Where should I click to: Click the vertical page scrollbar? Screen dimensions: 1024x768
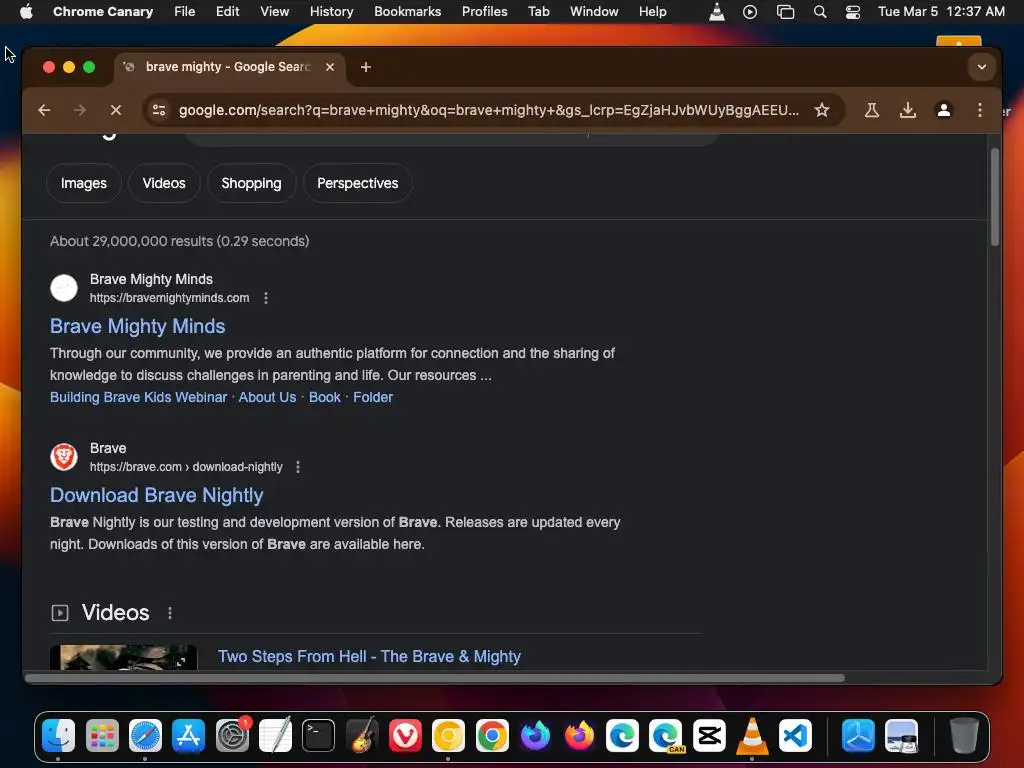(x=995, y=197)
